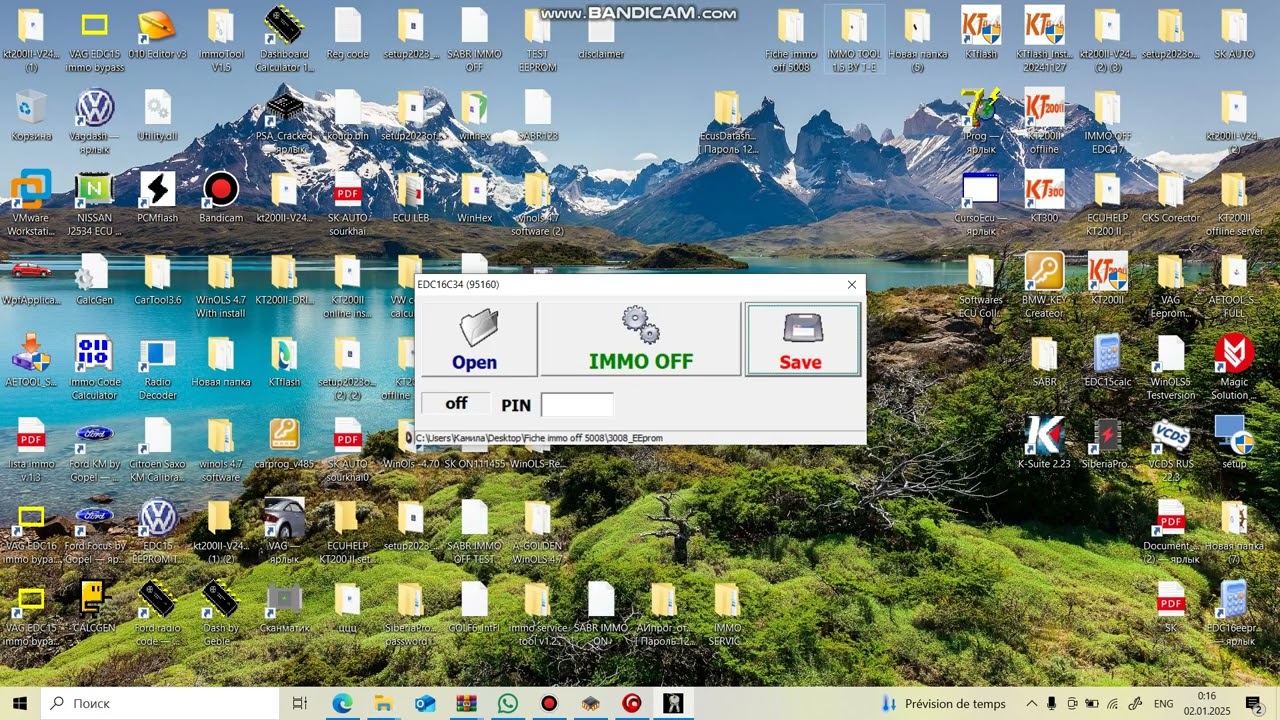The image size is (1280, 720).
Task: Select the IProg shortcut icon
Action: [x=981, y=122]
